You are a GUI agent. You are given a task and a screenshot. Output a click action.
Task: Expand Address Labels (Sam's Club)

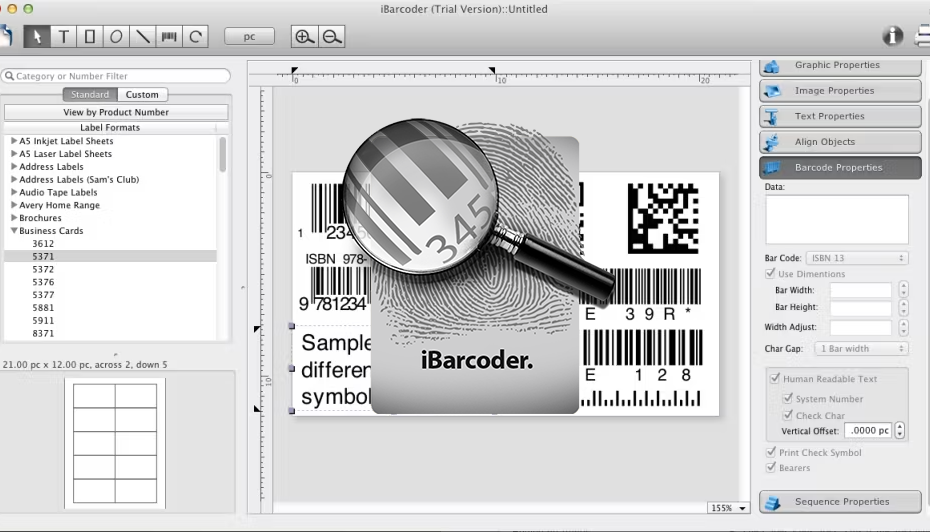click(14, 179)
